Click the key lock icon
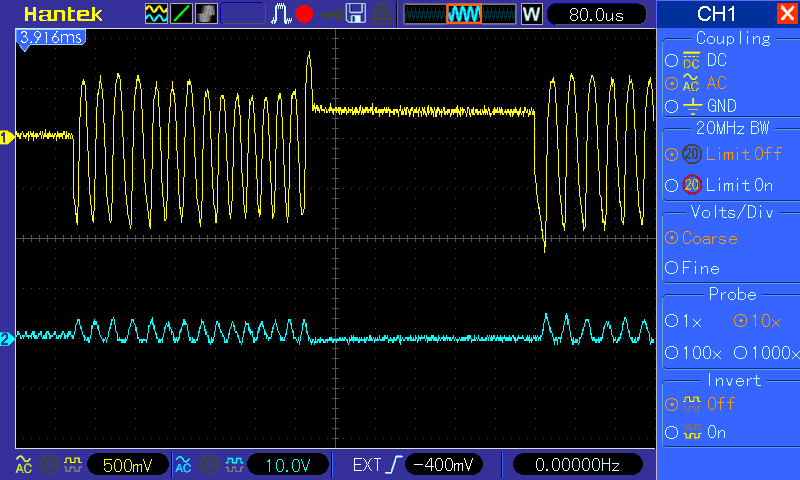The width and height of the screenshot is (800, 480). [x=331, y=15]
